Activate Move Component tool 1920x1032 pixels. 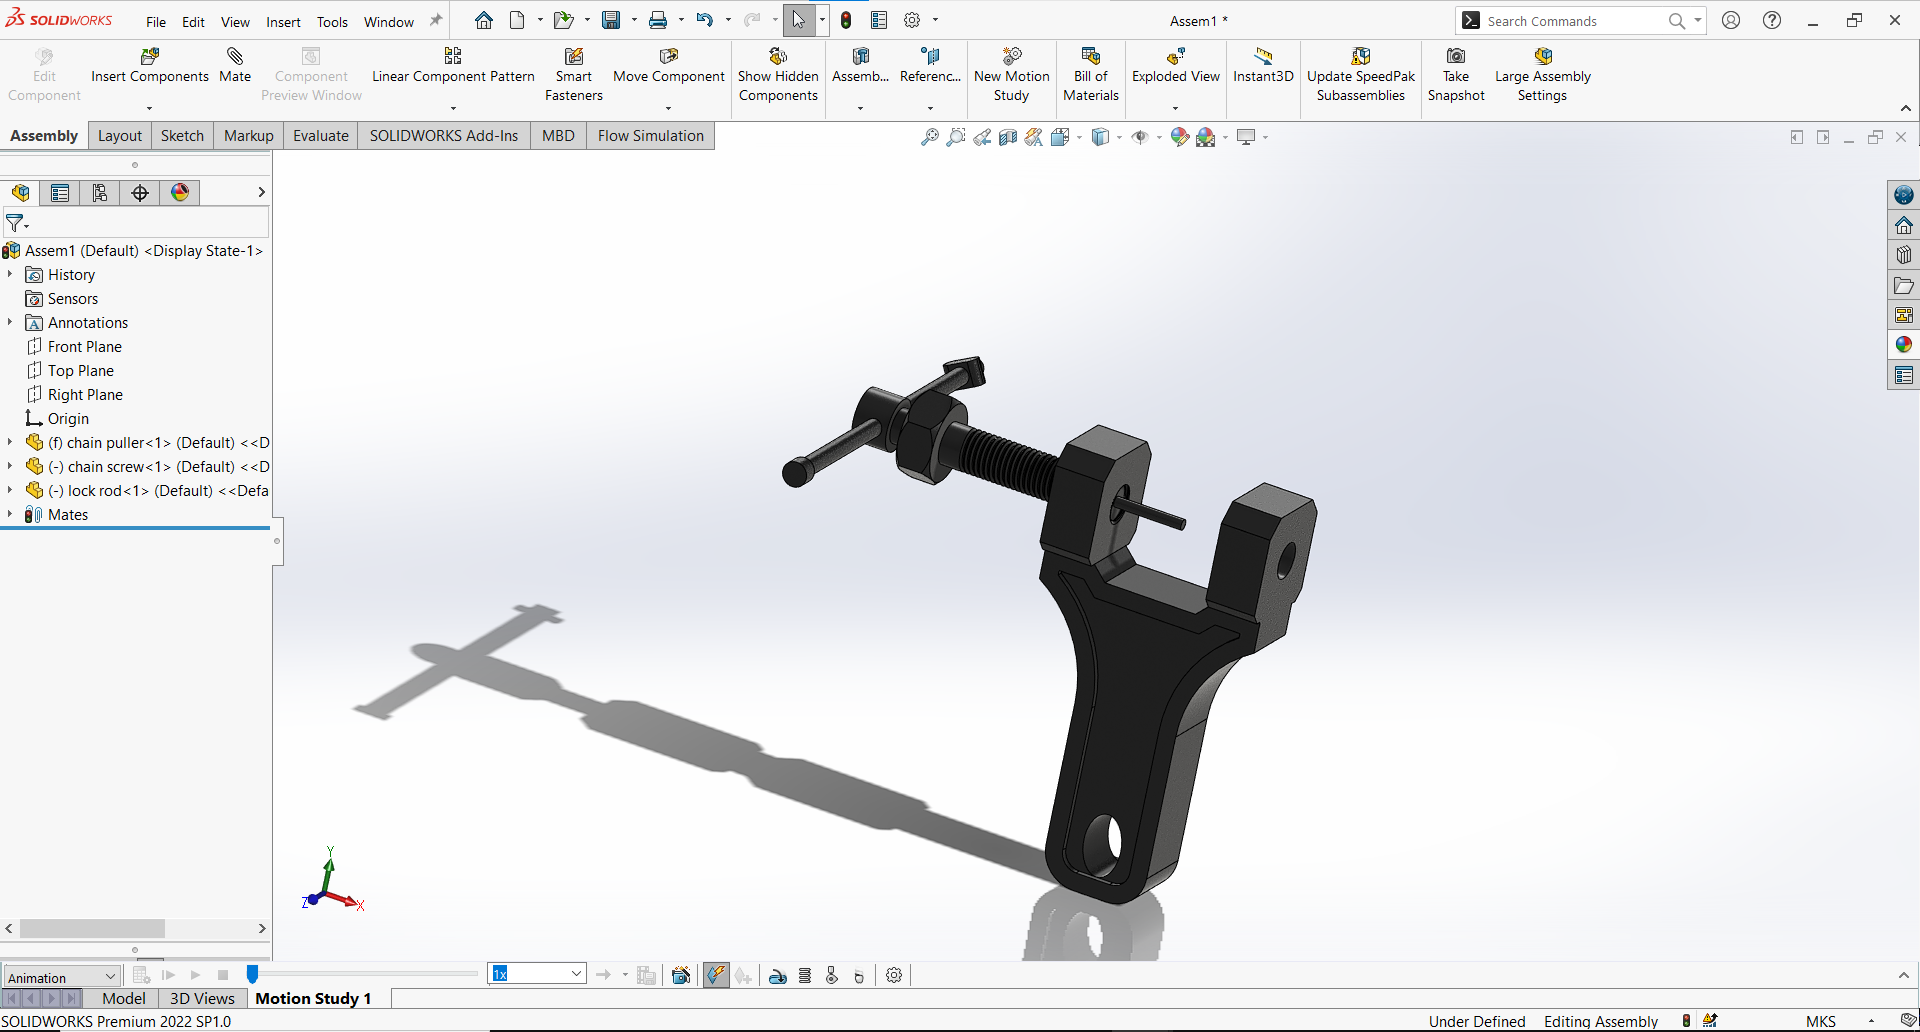pos(668,66)
